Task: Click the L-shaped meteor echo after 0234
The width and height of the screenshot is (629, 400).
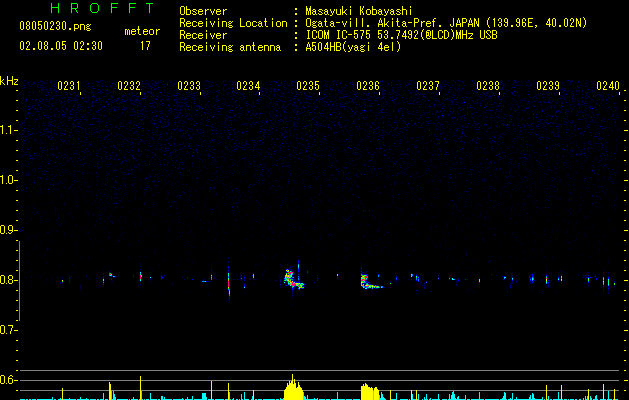Action: 294,279
